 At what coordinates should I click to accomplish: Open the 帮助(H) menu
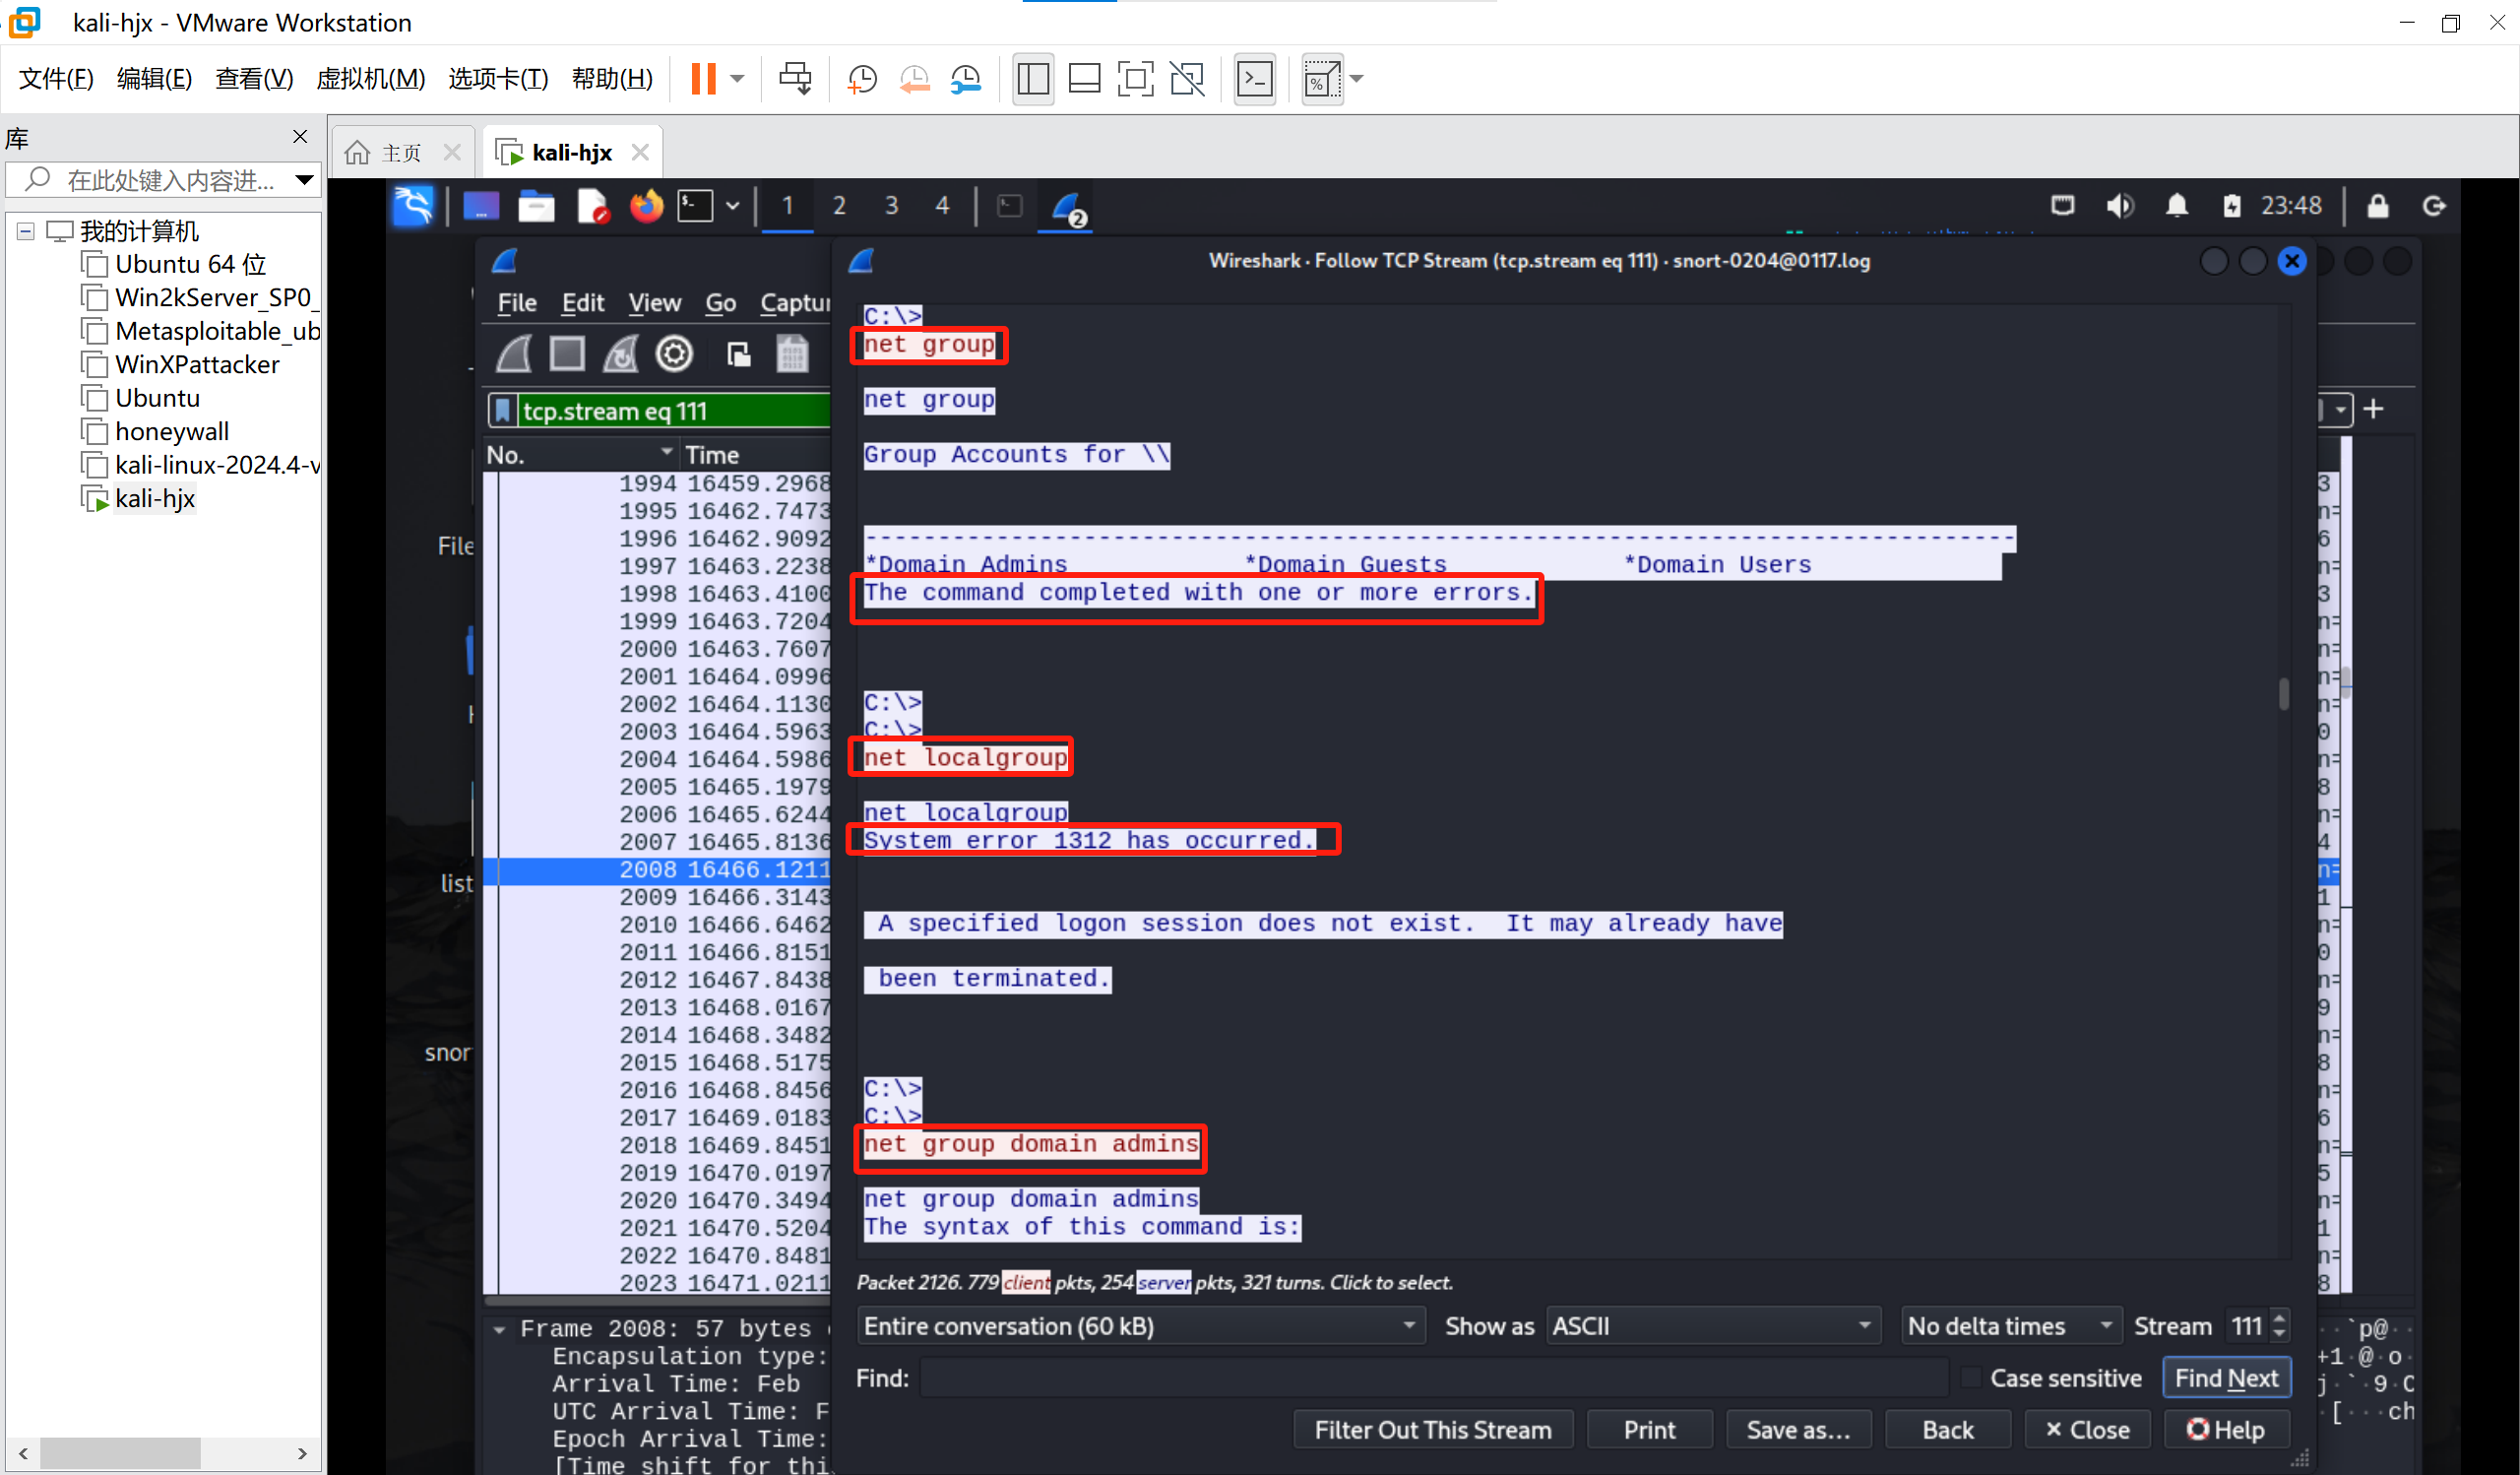click(612, 78)
